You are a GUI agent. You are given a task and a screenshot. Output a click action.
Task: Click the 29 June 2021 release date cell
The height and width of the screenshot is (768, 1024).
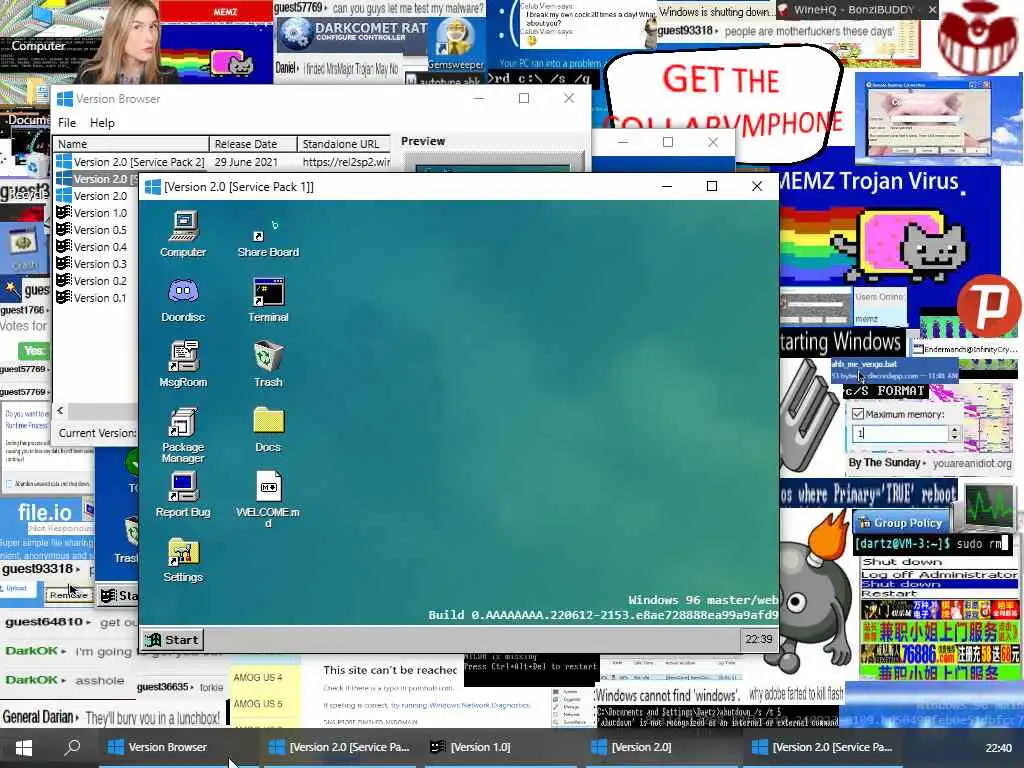click(246, 162)
